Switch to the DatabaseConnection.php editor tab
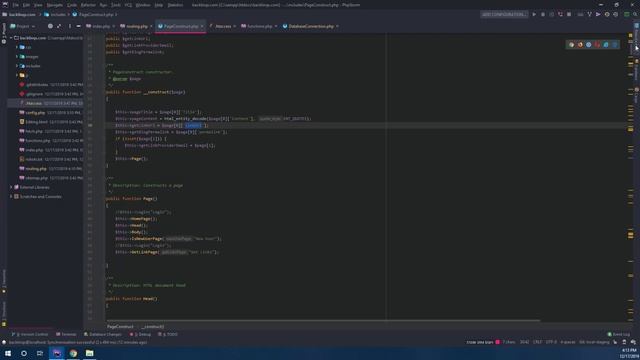The width and height of the screenshot is (640, 360). click(311, 26)
